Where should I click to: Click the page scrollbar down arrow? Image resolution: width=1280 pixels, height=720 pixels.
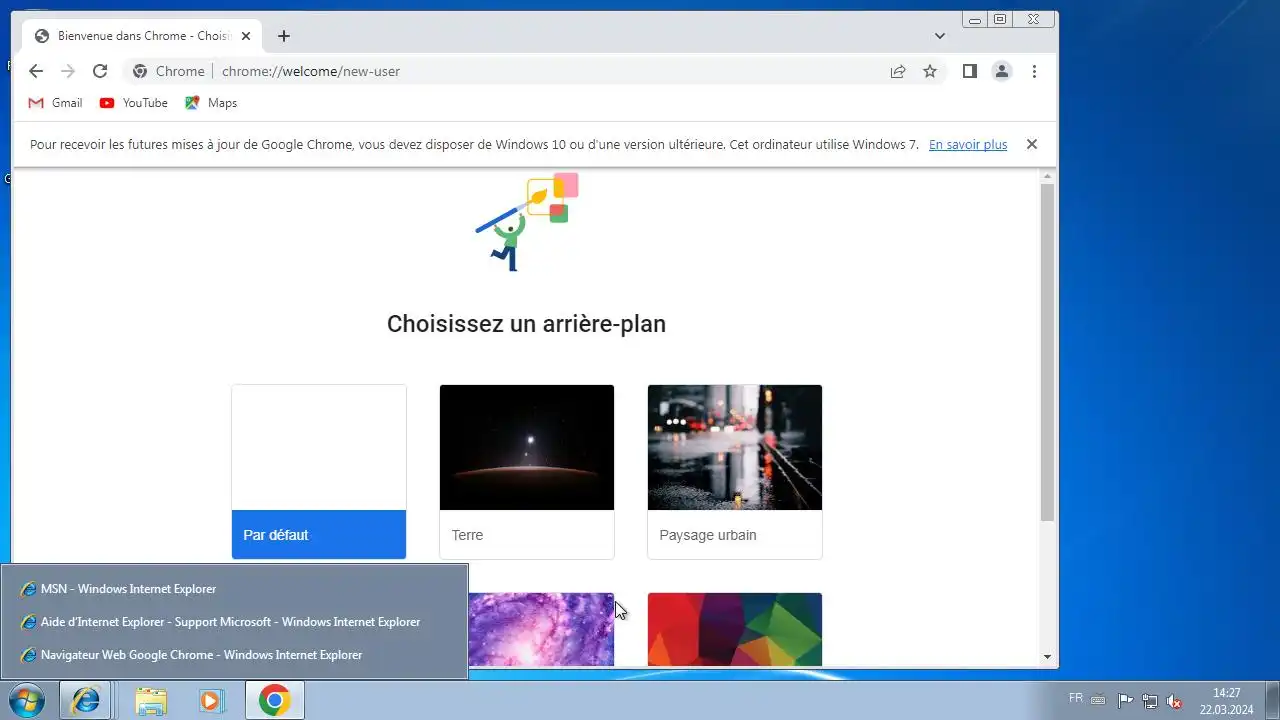(x=1047, y=657)
